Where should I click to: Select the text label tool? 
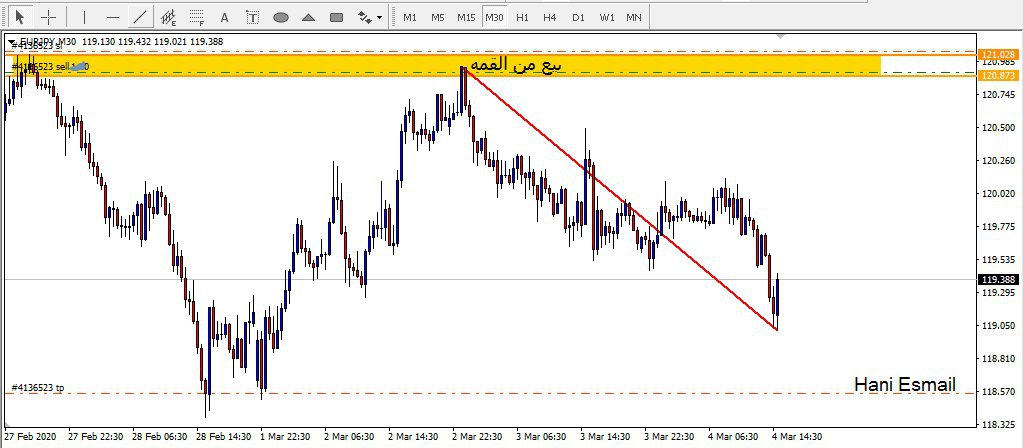pos(252,17)
